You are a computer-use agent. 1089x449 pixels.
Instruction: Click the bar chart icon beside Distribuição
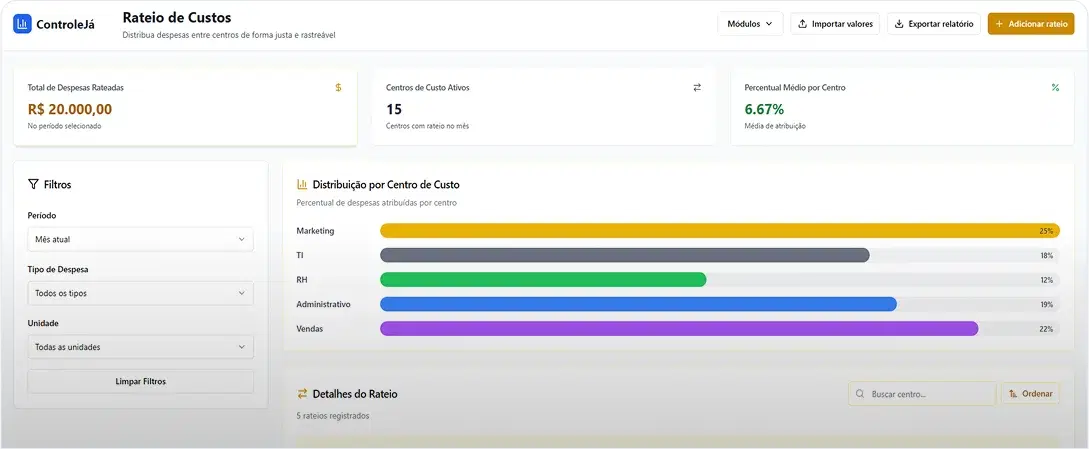coord(302,185)
